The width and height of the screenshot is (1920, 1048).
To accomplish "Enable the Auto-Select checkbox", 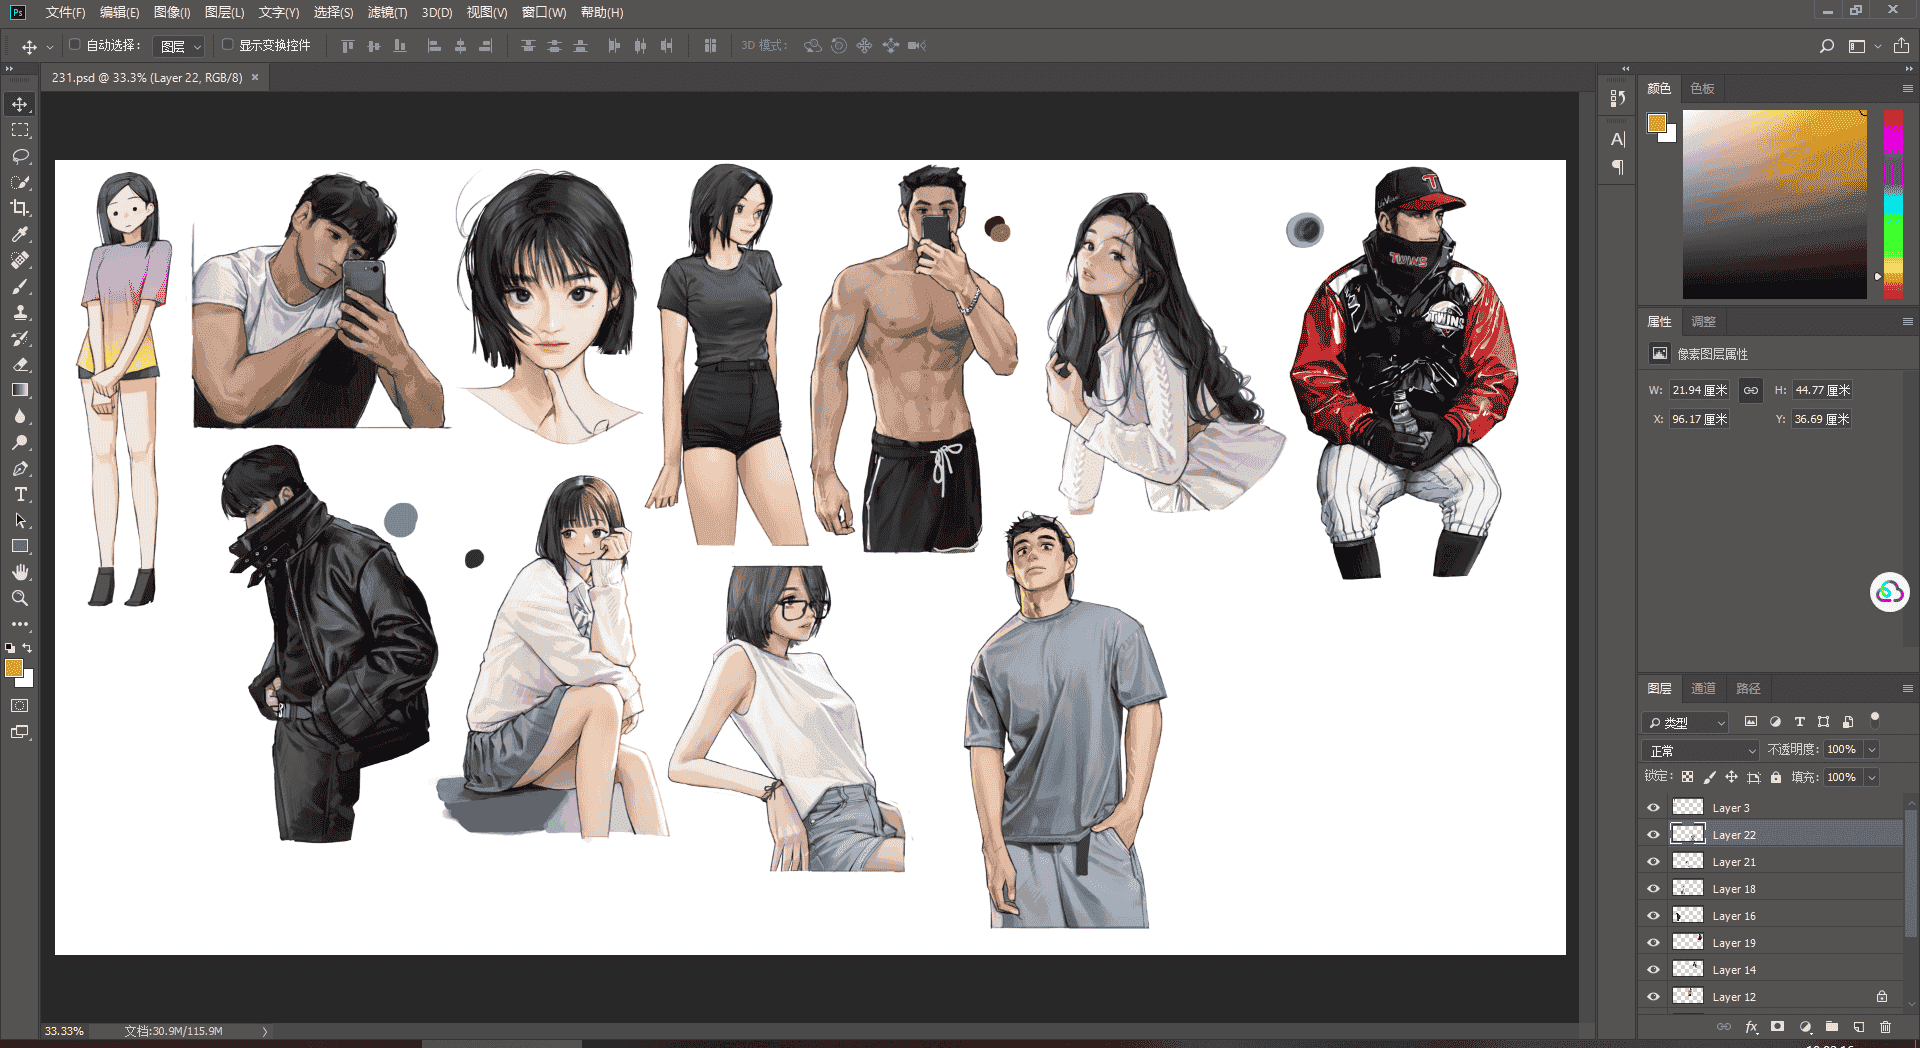I will point(74,45).
